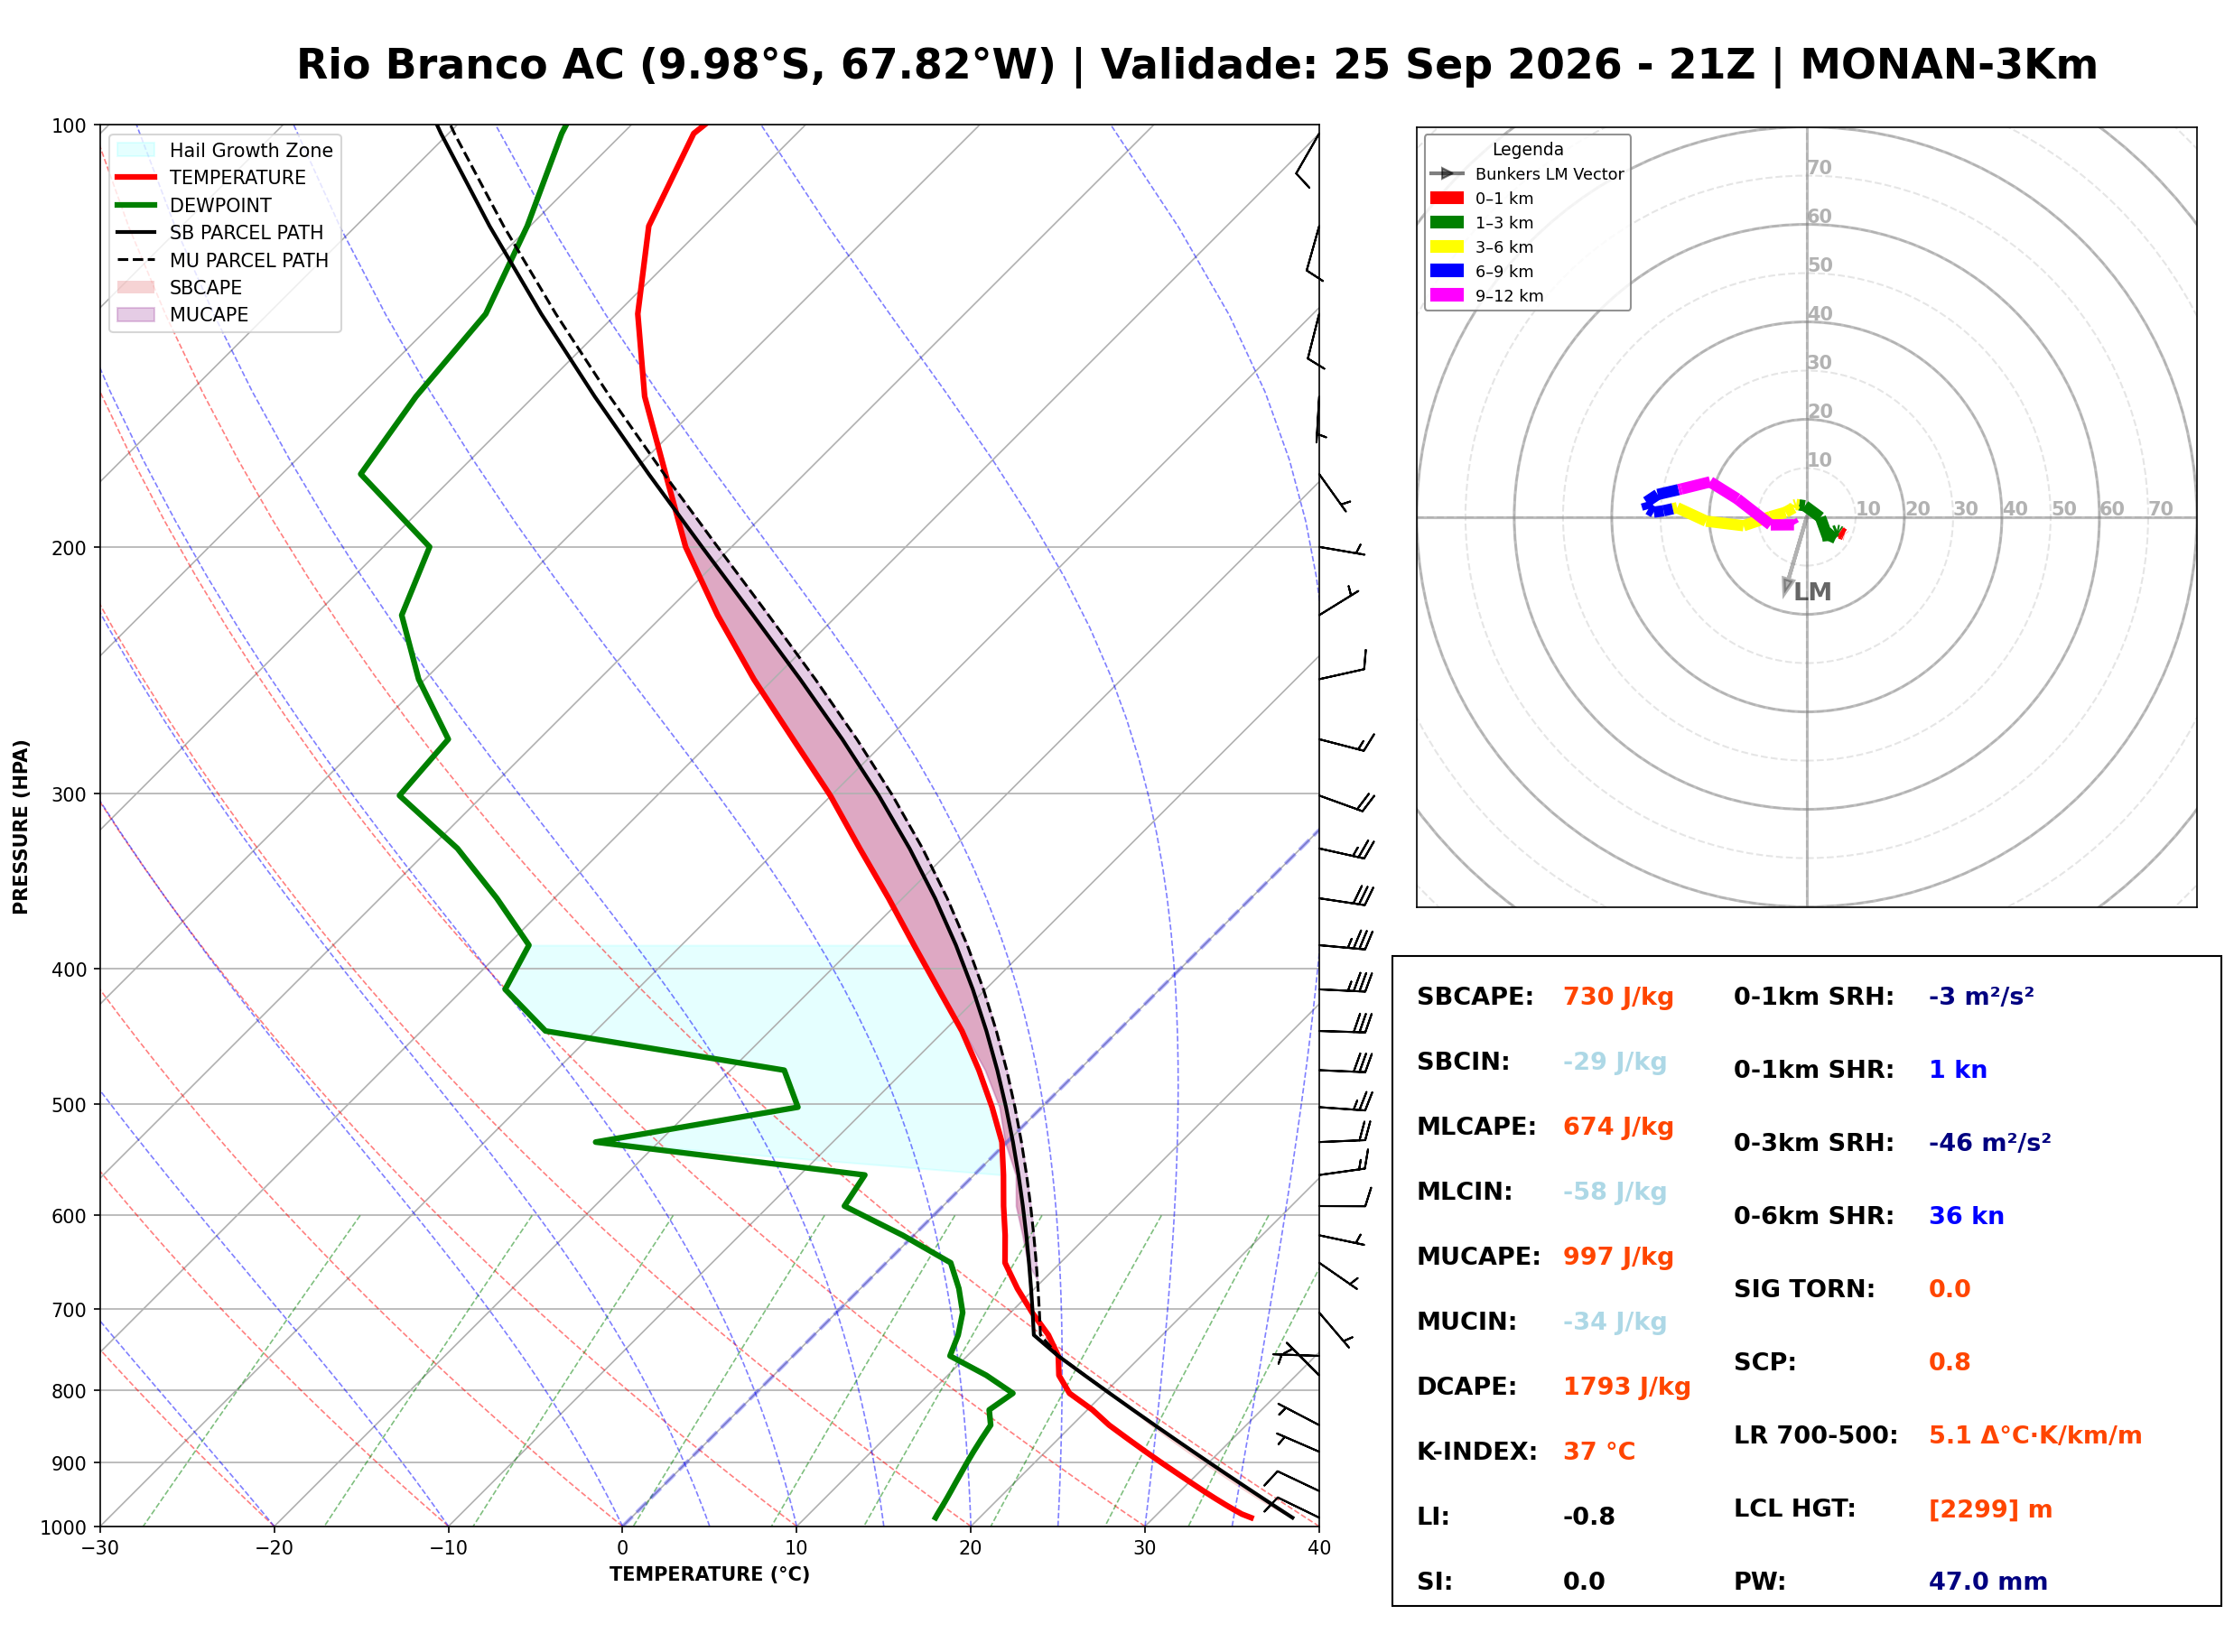This screenshot has height=1652, width=2234.
Task: Click the LCL HGT value 2299 m
Action: 1990,1509
